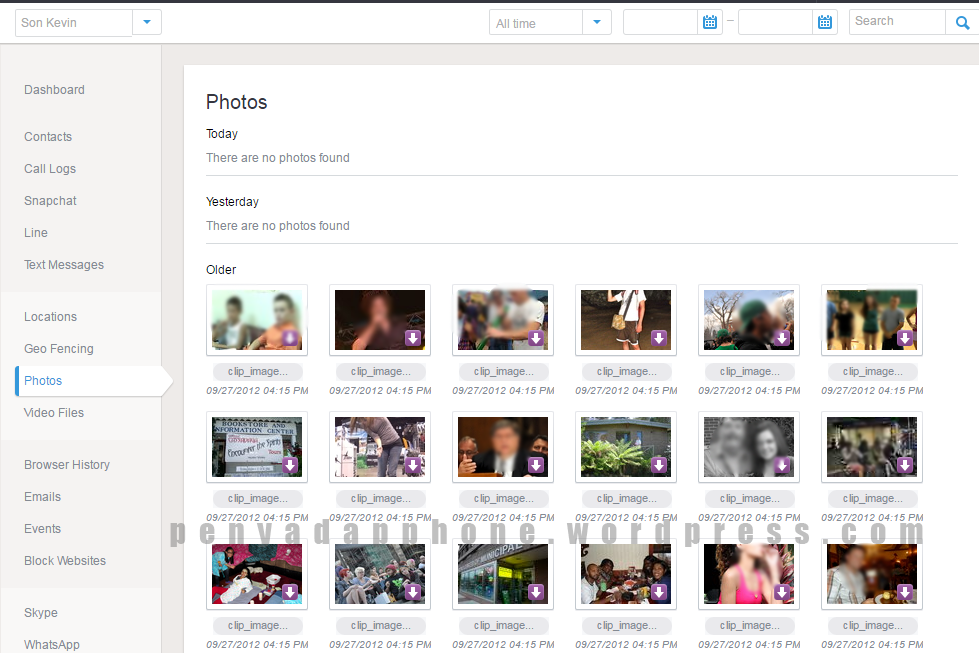Click clip_image label under first photo

coord(257,372)
